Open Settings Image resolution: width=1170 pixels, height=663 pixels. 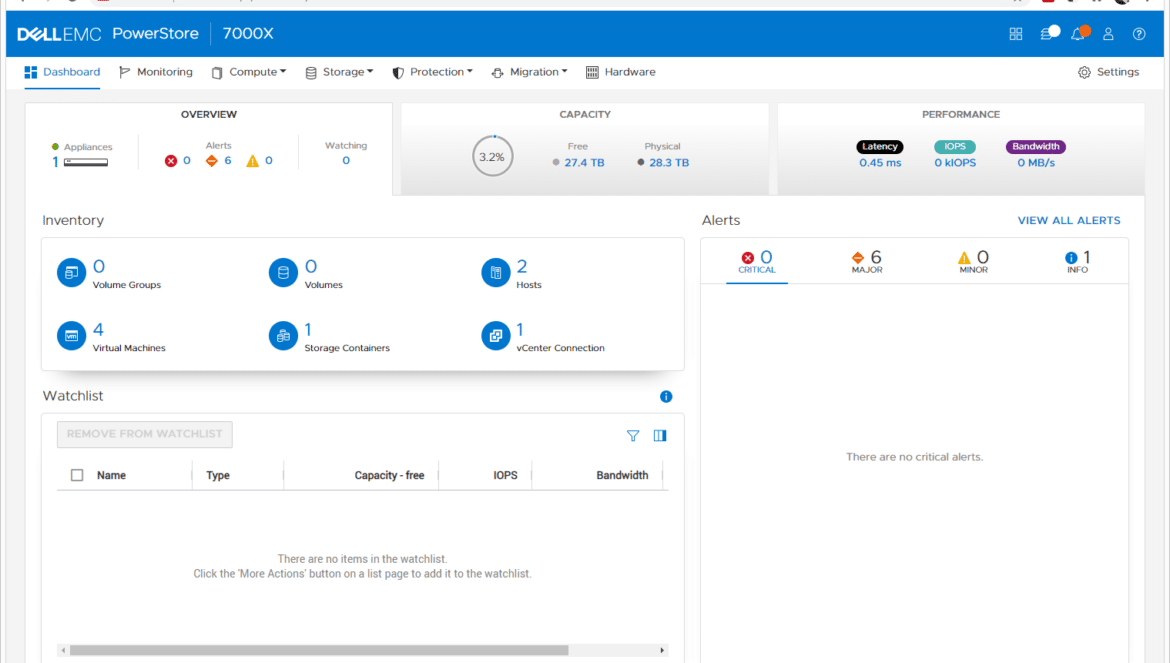(1109, 72)
